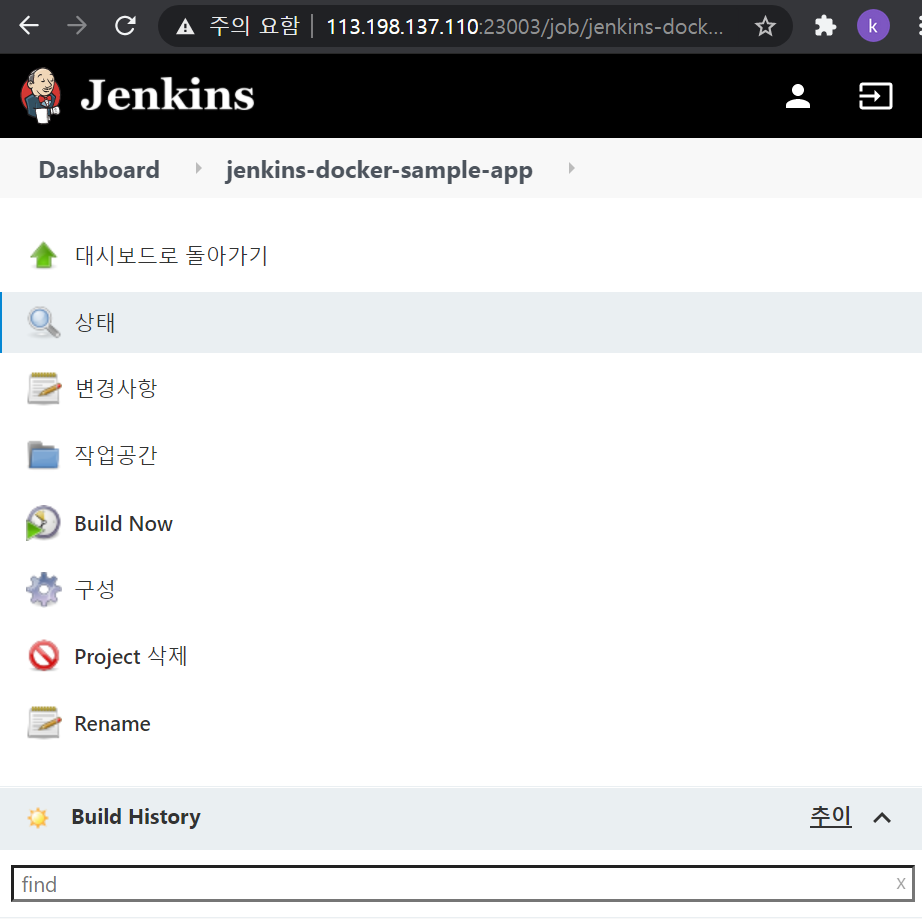Click Project 삭제 link
This screenshot has height=919, width=922.
[131, 656]
